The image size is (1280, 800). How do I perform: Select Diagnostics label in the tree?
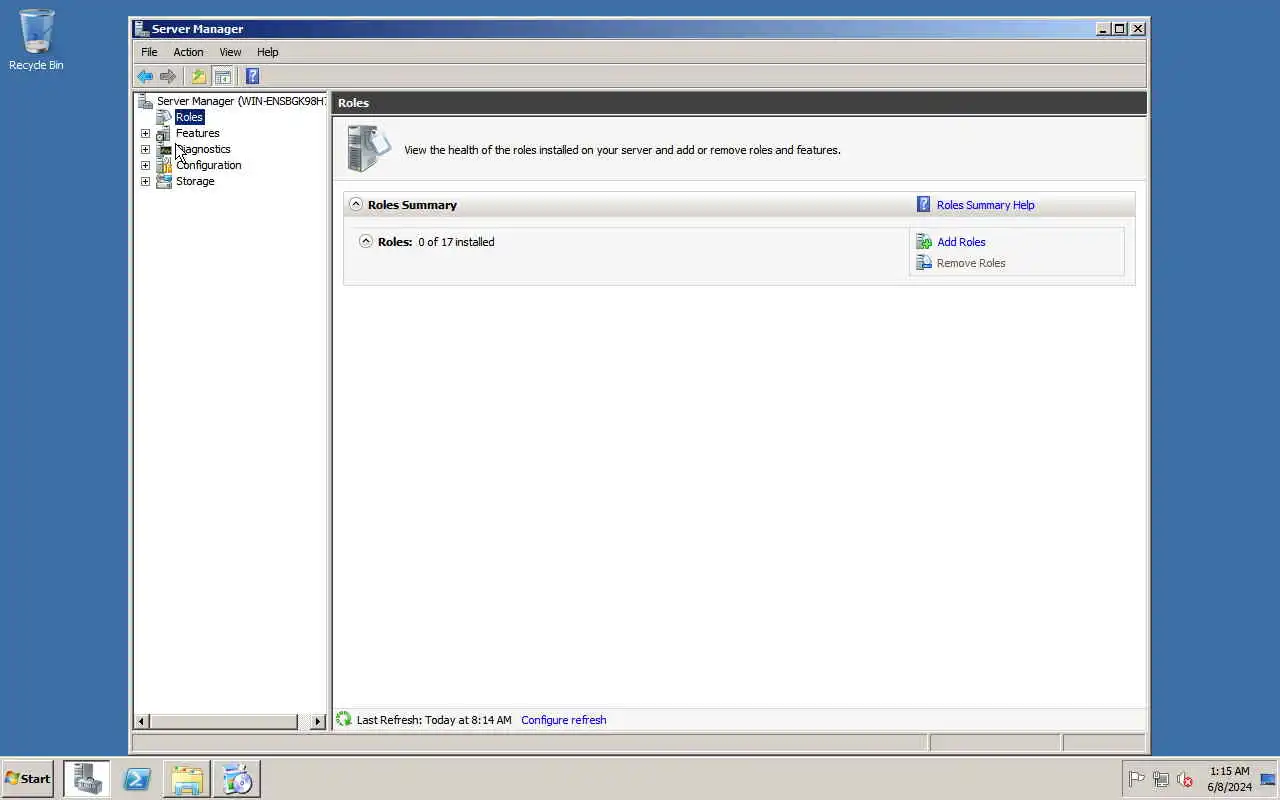point(203,149)
